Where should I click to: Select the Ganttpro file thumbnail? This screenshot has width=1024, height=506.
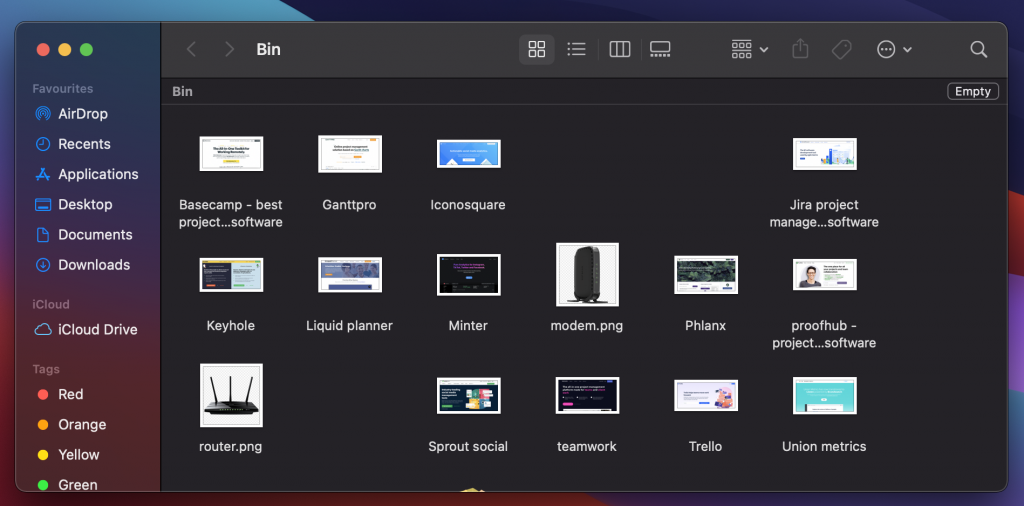350,154
